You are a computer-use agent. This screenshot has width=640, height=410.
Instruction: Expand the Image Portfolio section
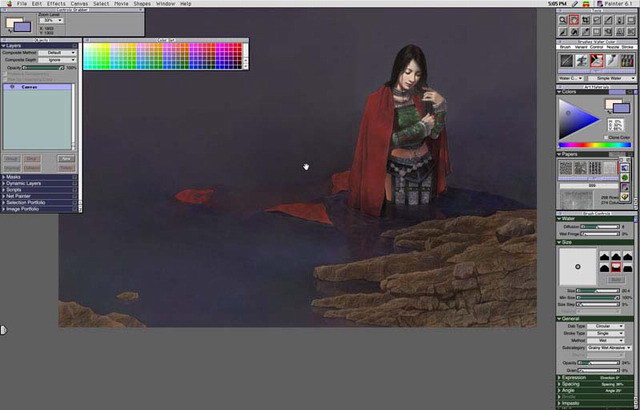[x=4, y=209]
